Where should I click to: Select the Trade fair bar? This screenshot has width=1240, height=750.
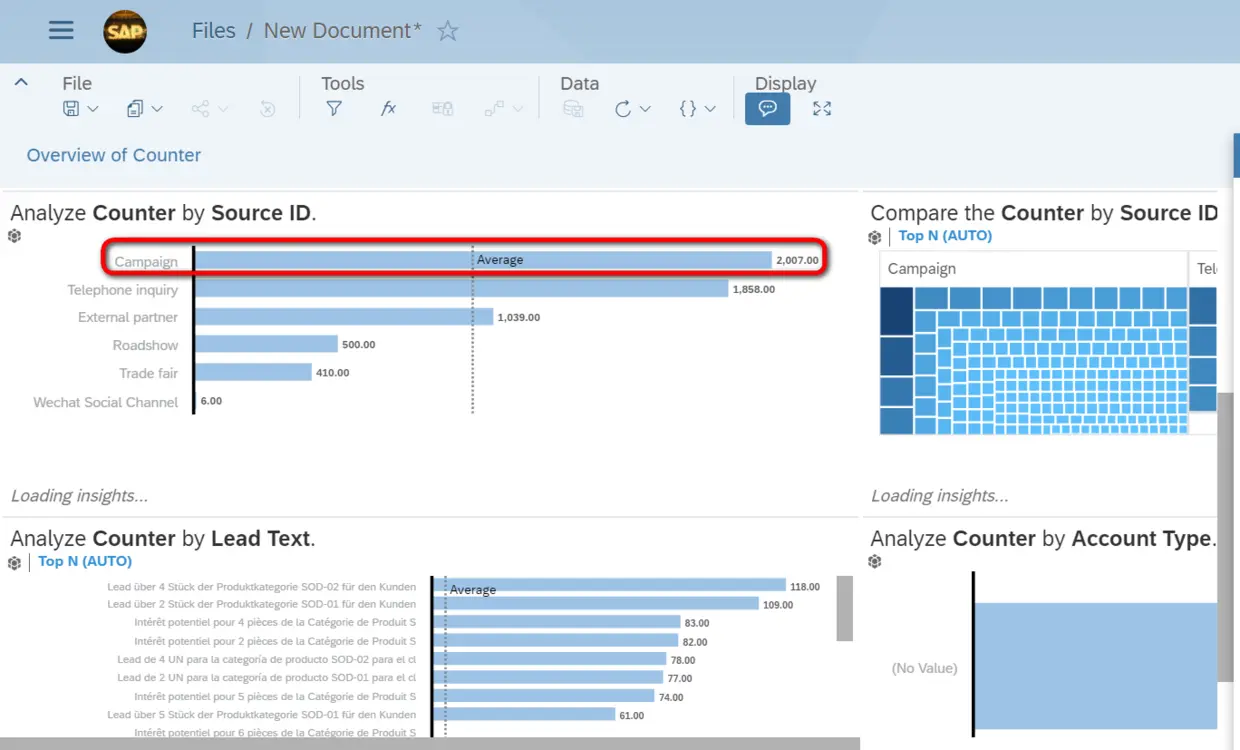coord(253,372)
